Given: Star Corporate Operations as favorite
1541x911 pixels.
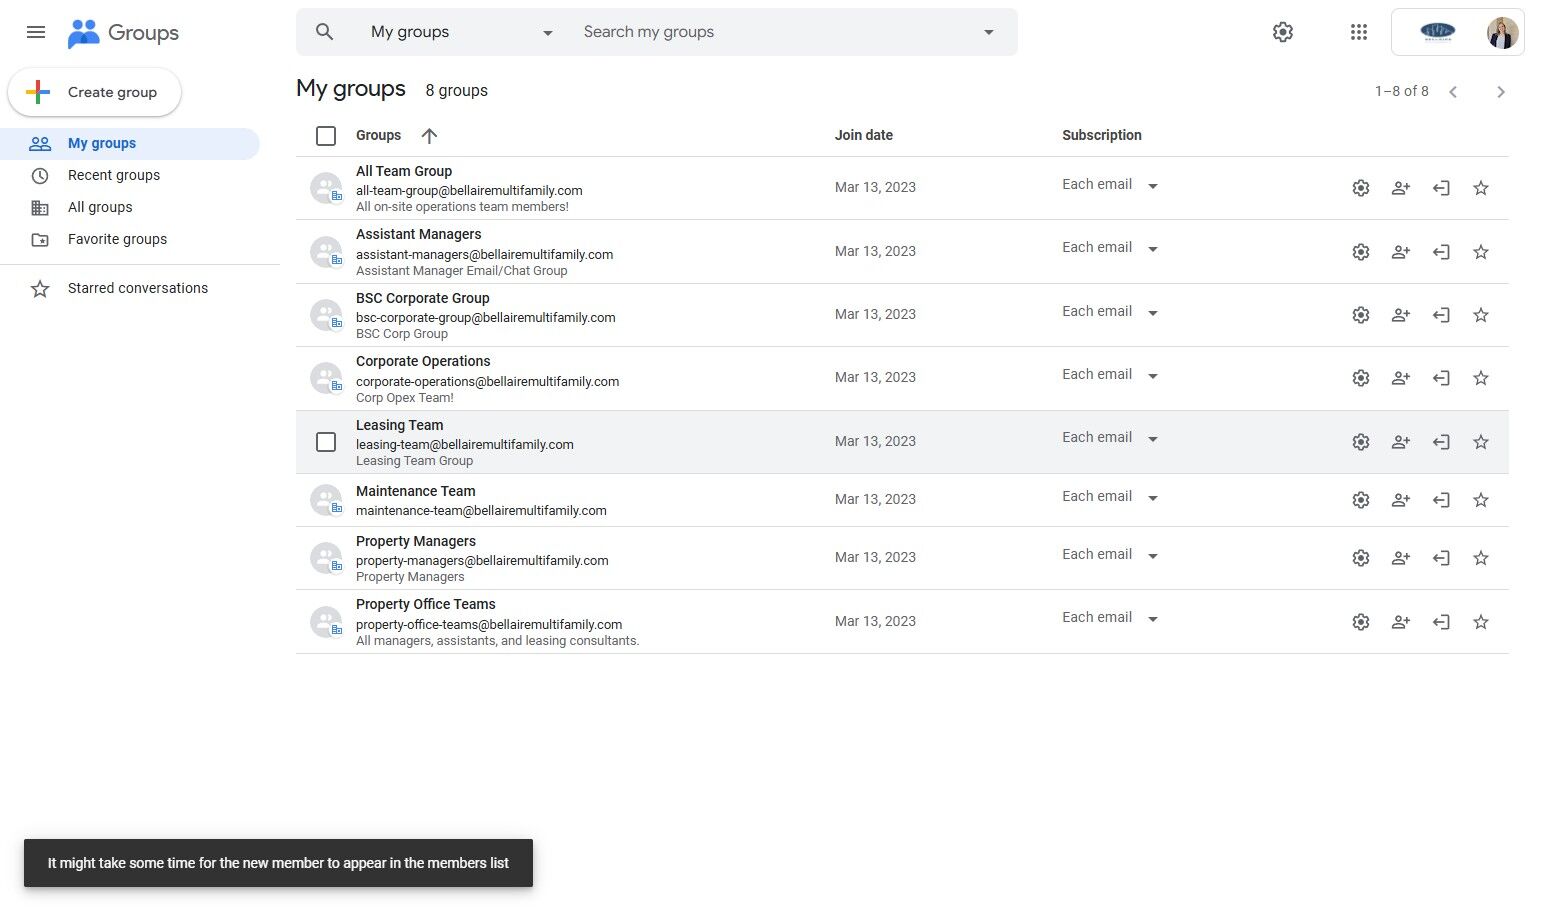Looking at the screenshot, I should tap(1480, 378).
